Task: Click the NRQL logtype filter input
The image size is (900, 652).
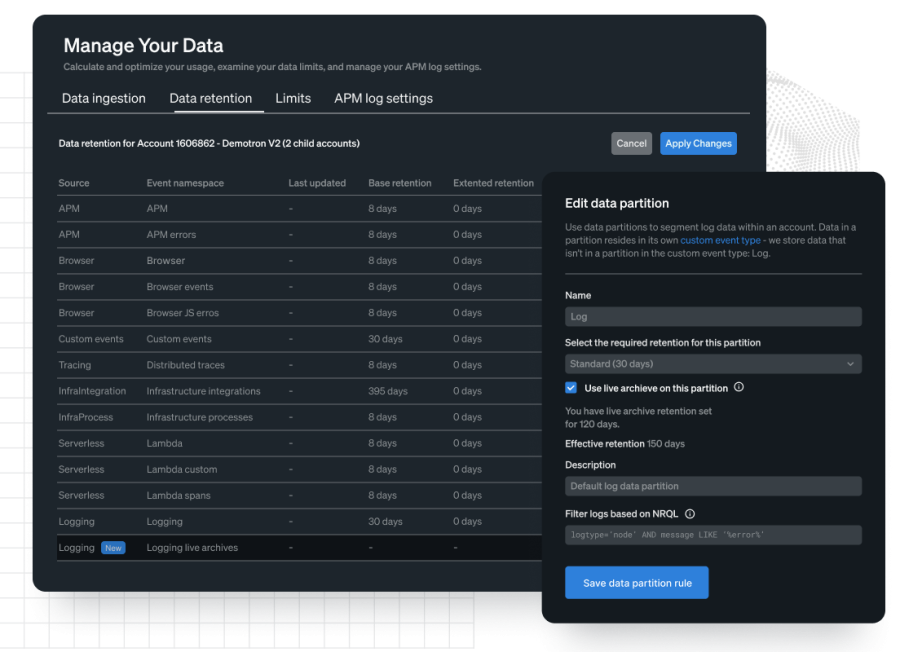Action: (713, 534)
